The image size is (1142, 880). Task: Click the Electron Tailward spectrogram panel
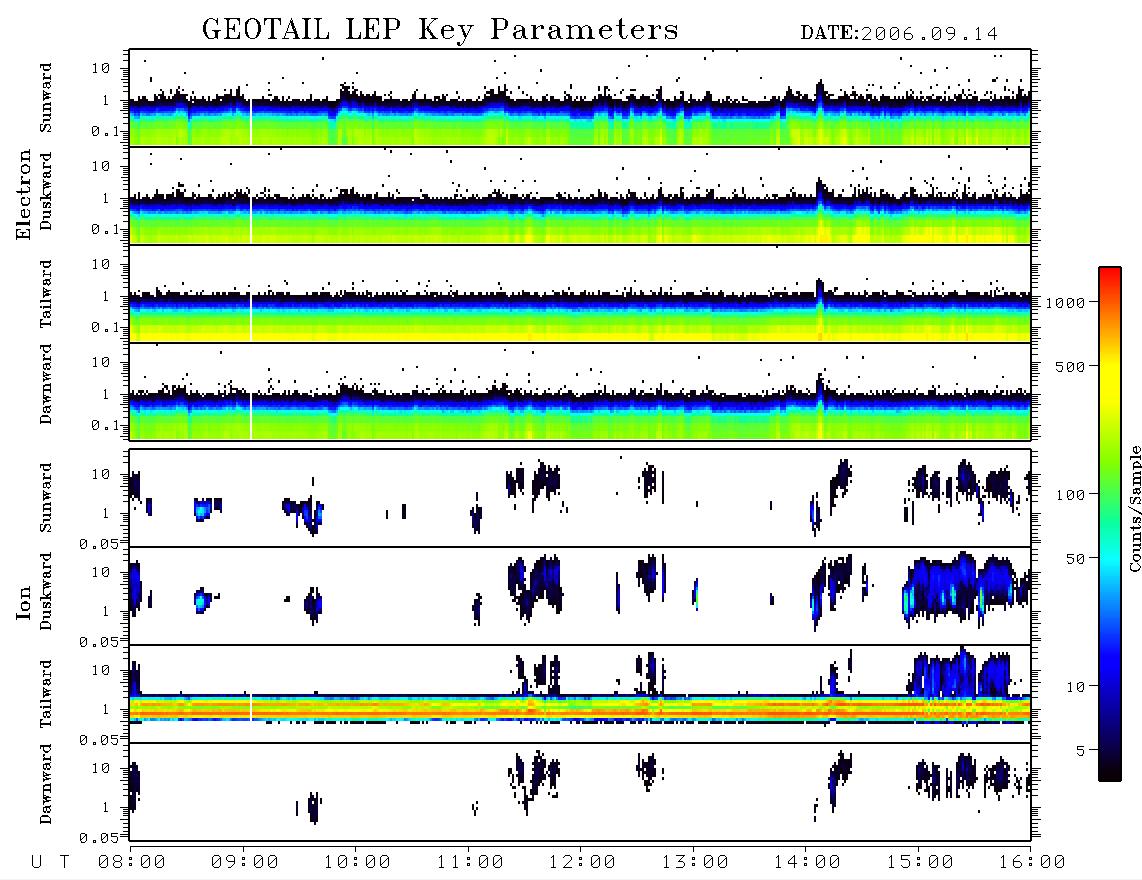tap(580, 294)
